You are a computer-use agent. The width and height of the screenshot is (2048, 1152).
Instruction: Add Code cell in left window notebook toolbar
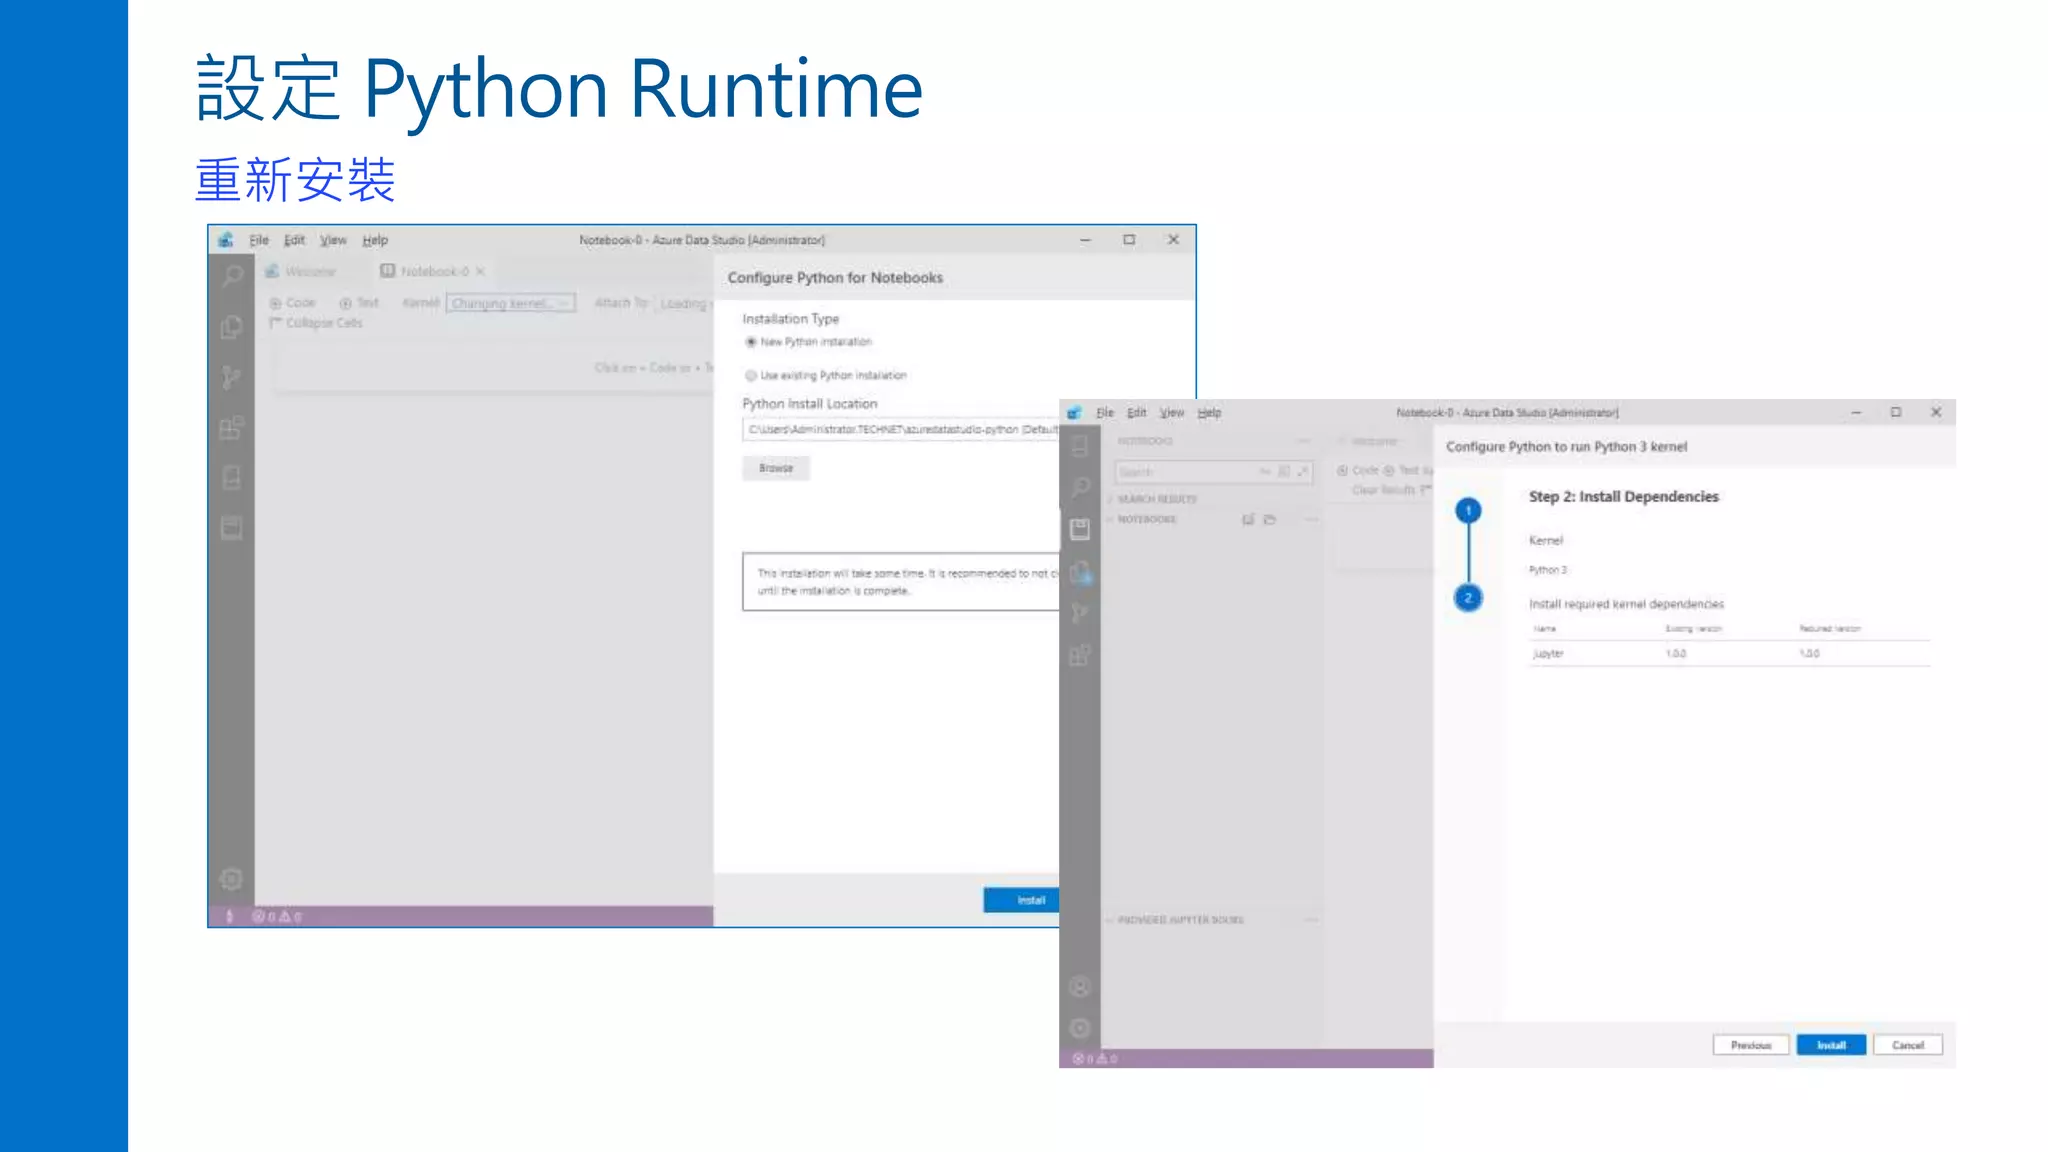click(x=292, y=303)
